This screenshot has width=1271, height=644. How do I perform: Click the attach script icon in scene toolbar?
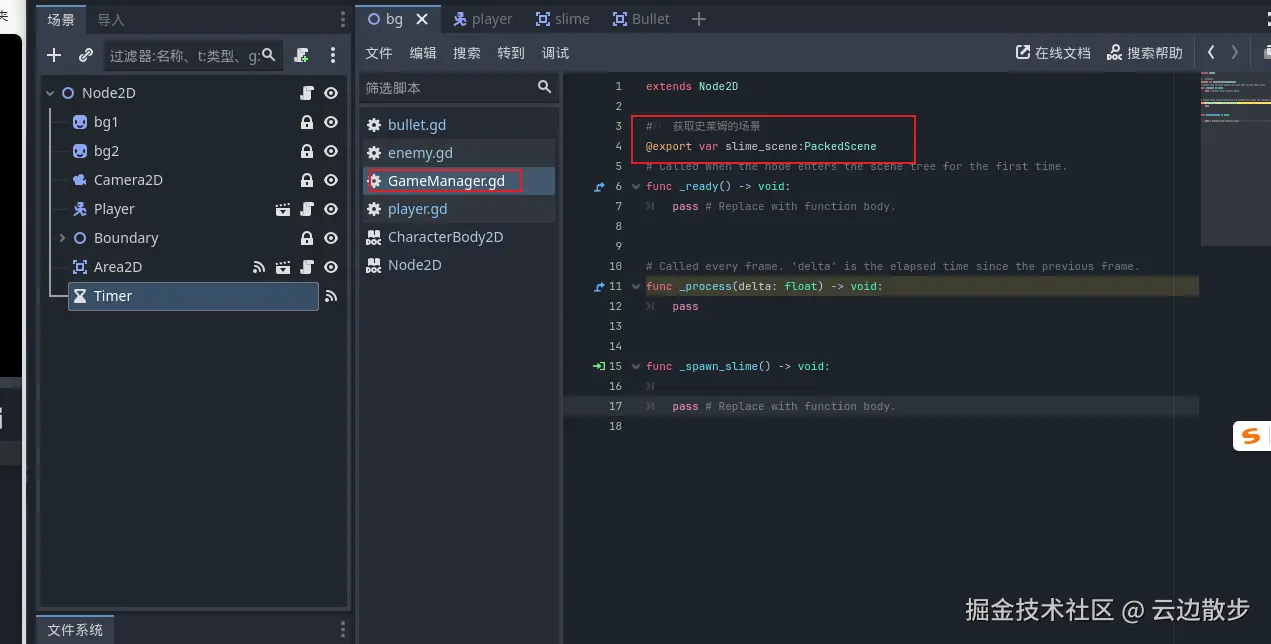coord(301,56)
